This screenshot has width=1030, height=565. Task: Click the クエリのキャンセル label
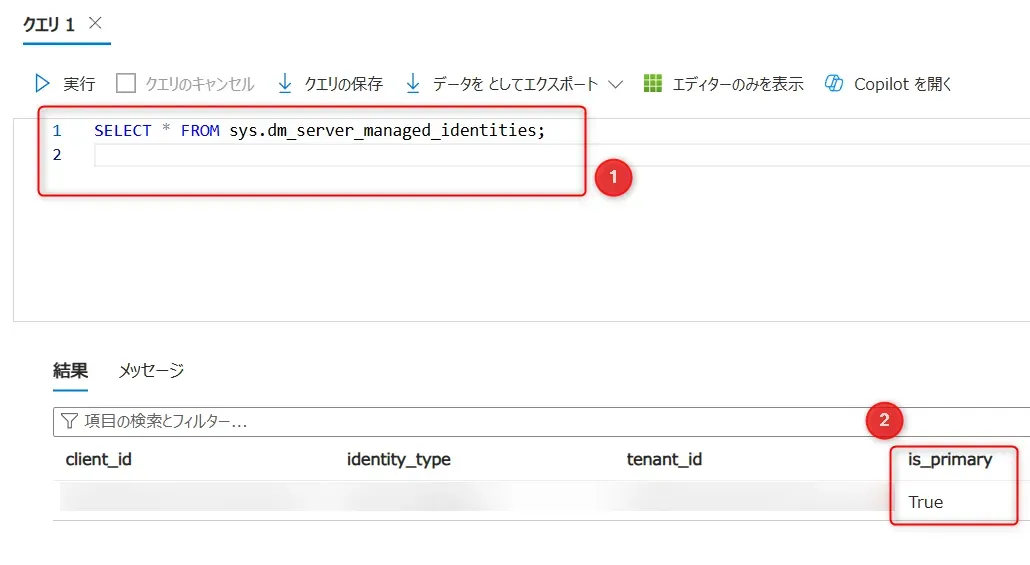(200, 84)
